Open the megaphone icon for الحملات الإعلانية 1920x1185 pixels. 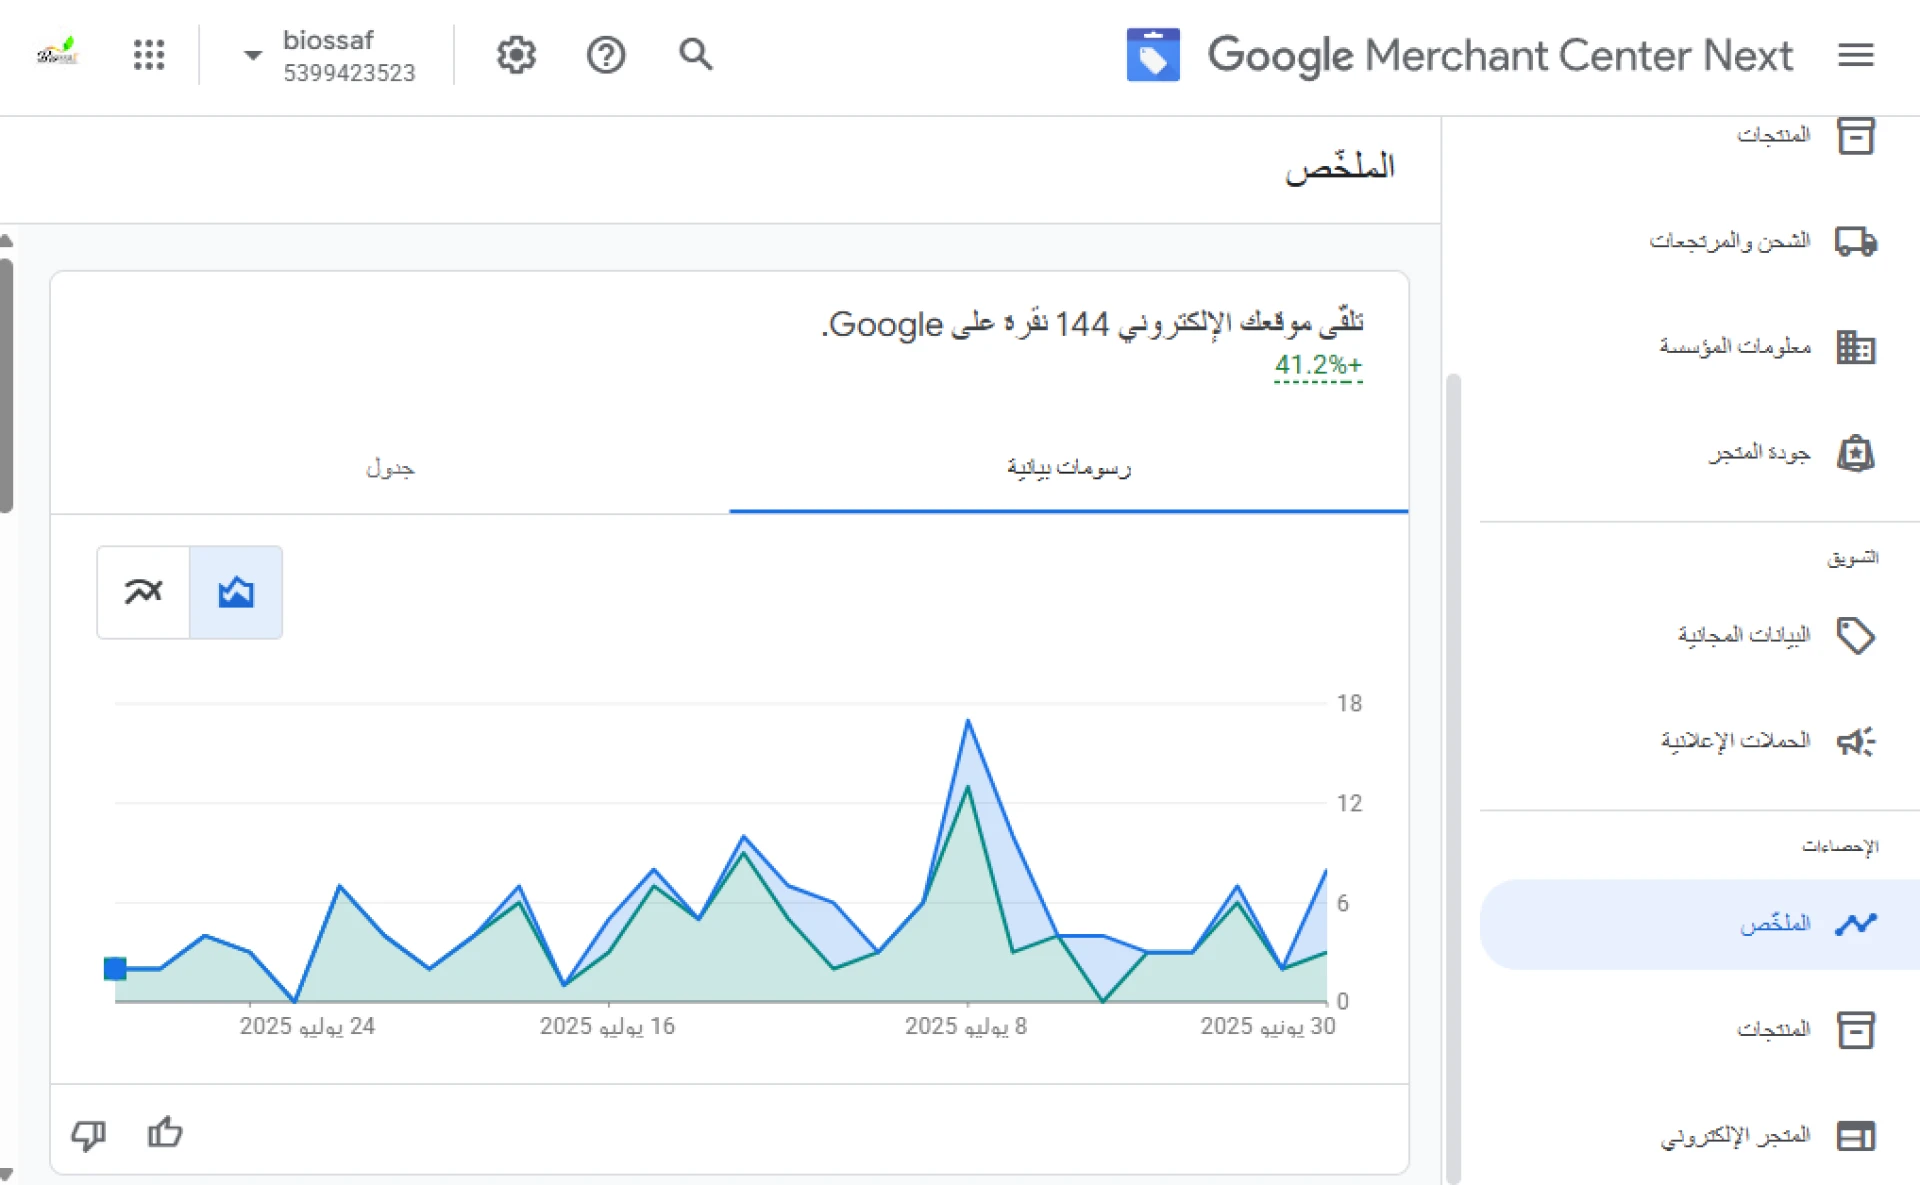(1855, 741)
